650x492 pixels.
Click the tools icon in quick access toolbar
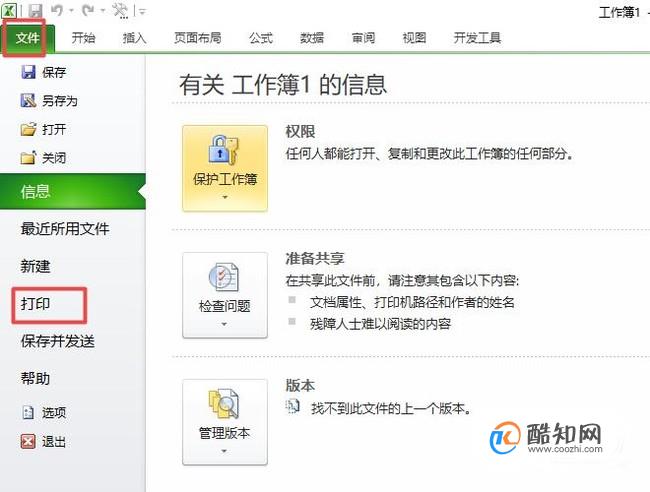click(x=121, y=10)
